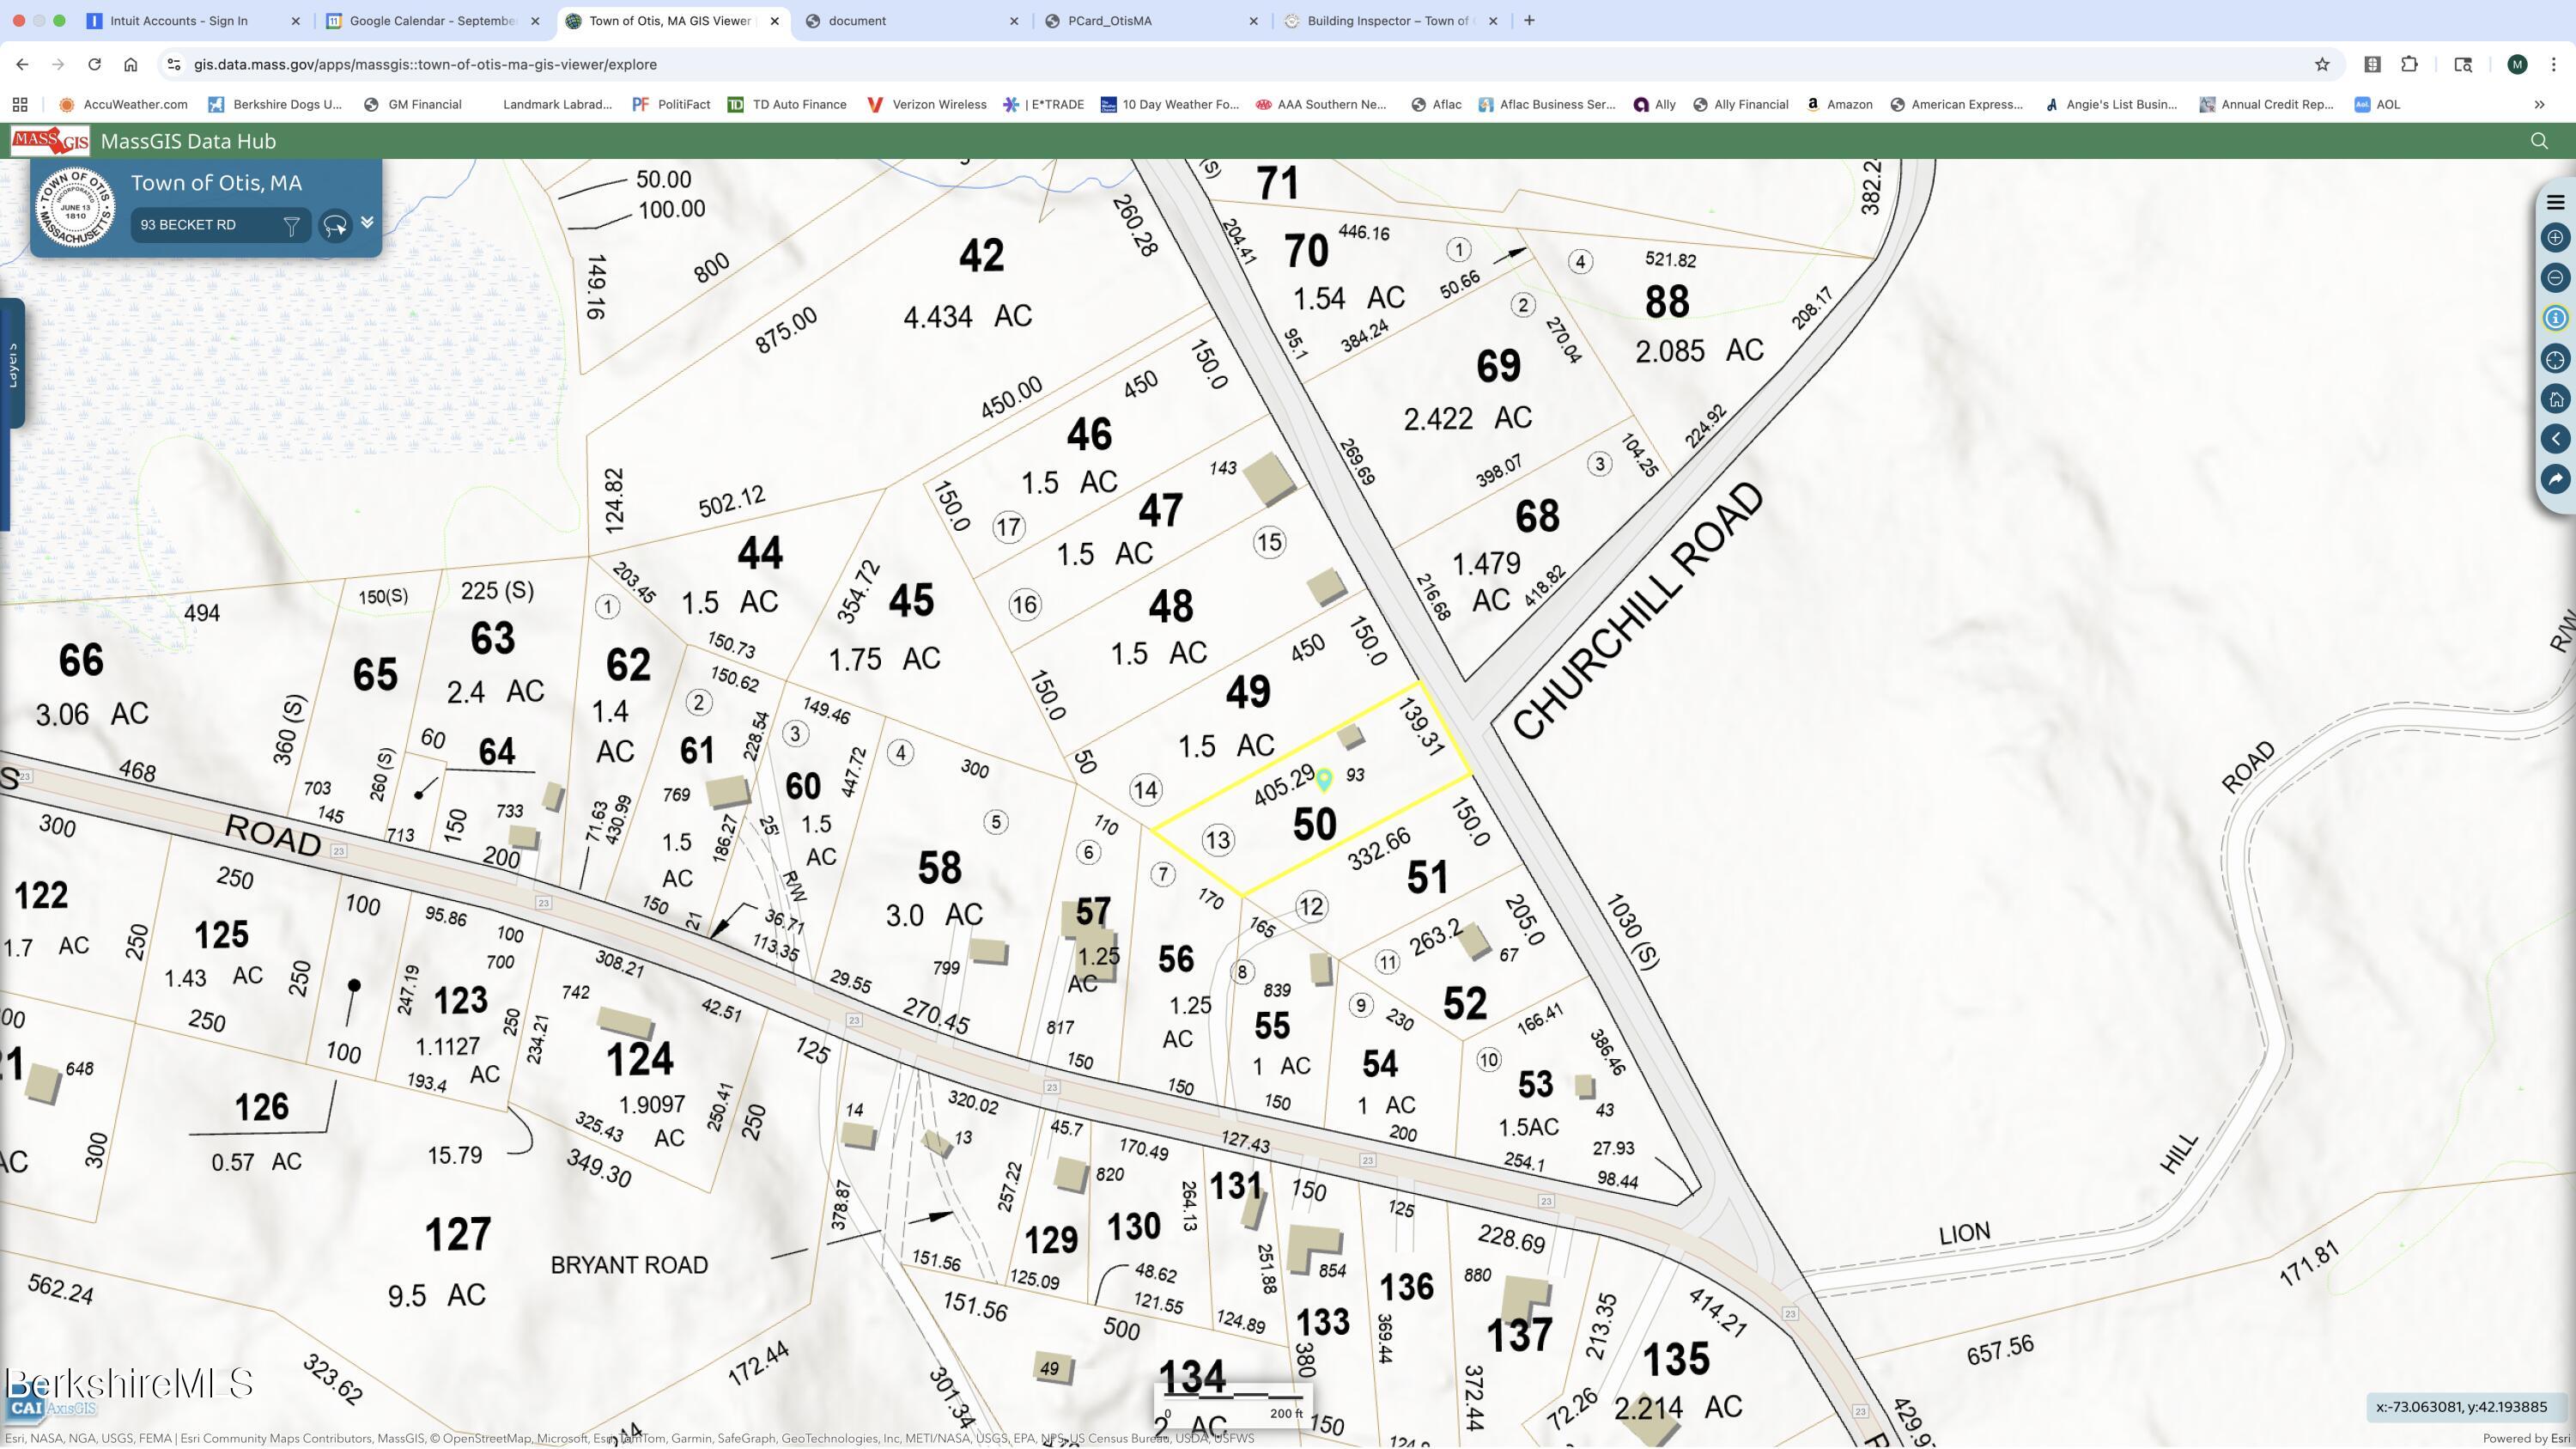Click parcel 42 label on map

pos(981,256)
